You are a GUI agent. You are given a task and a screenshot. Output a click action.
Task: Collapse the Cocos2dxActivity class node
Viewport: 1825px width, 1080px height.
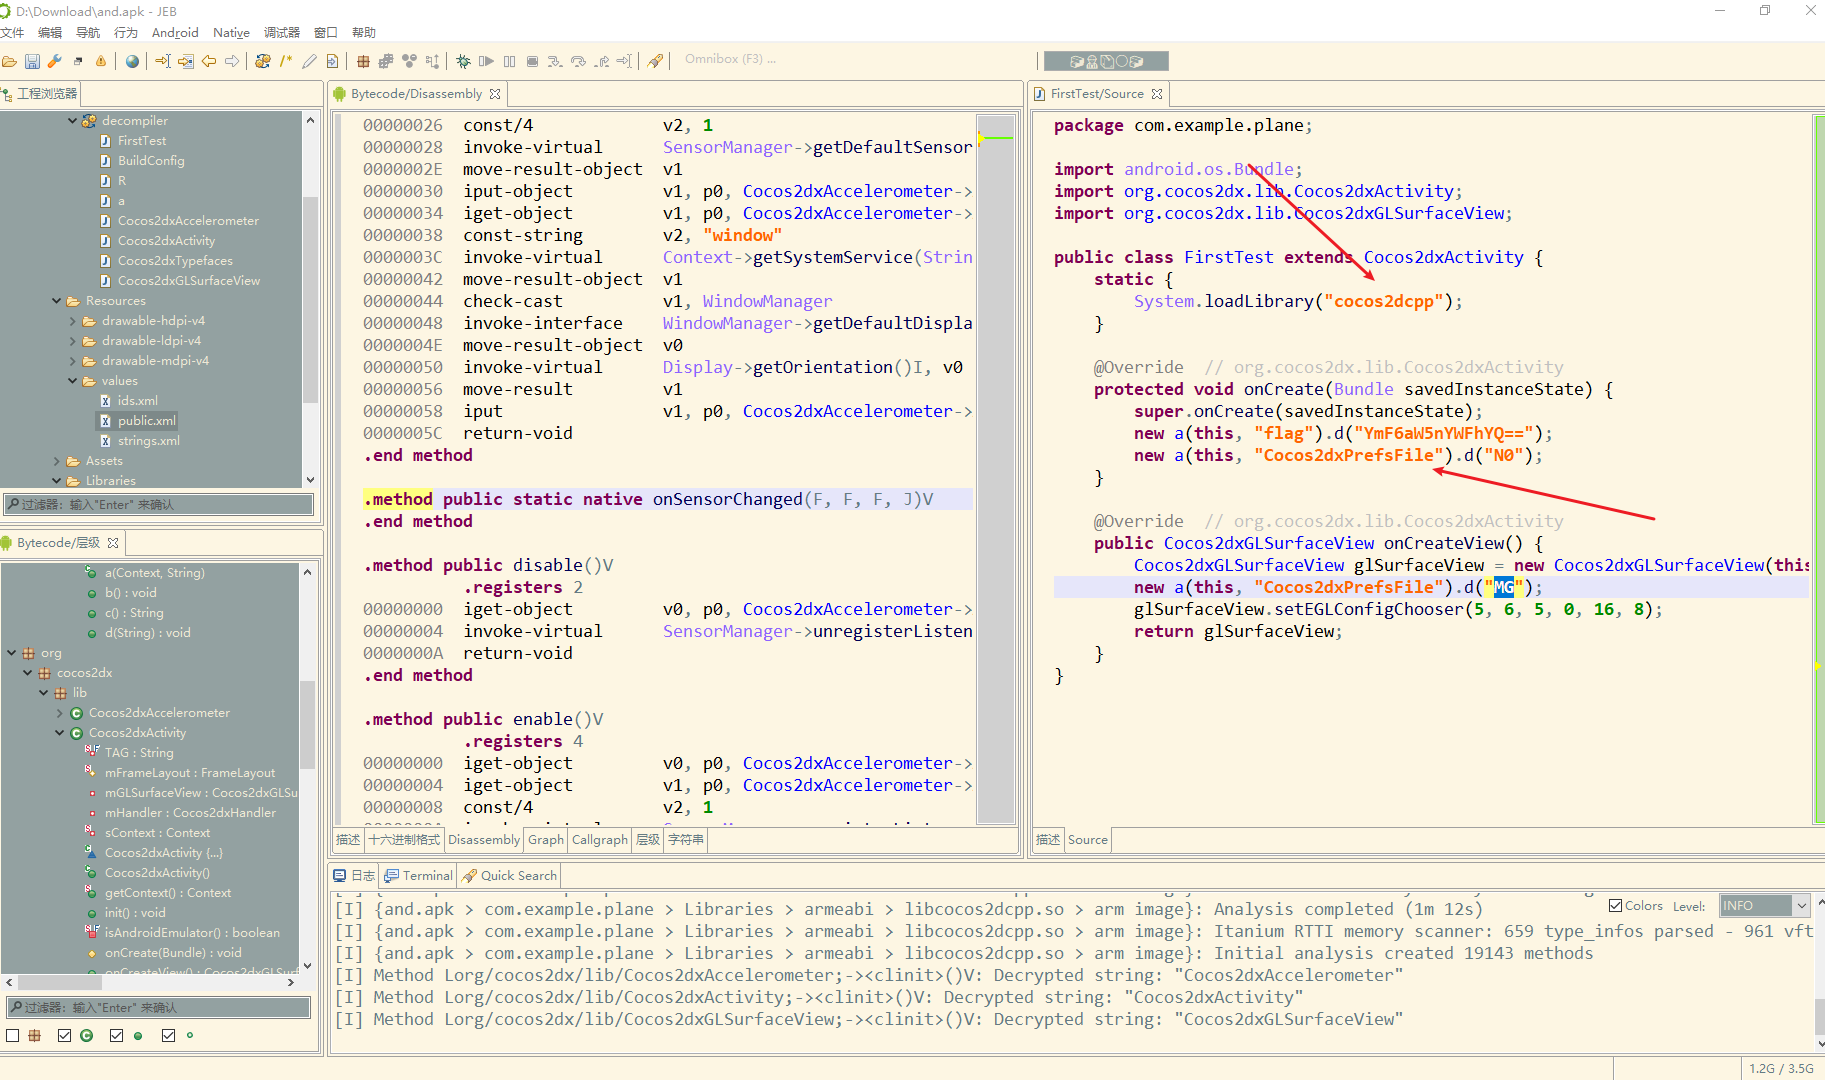click(59, 733)
